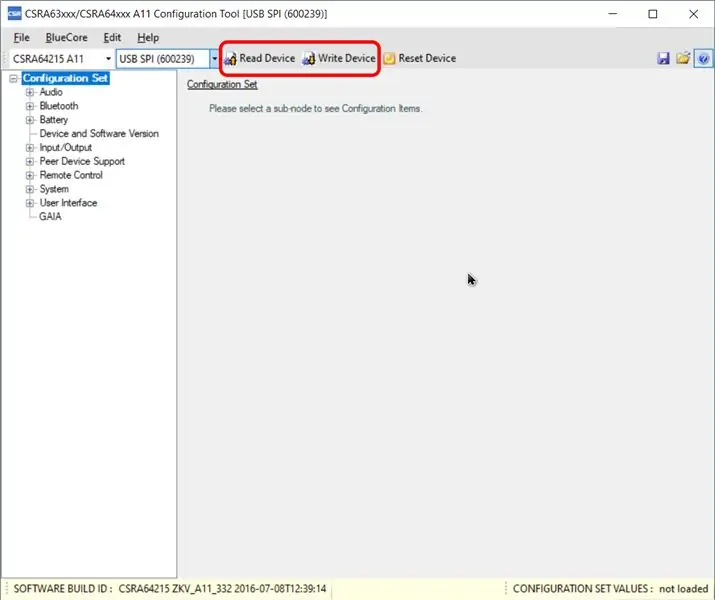
Task: Select the Input/Output tree item label
Action: pos(66,148)
